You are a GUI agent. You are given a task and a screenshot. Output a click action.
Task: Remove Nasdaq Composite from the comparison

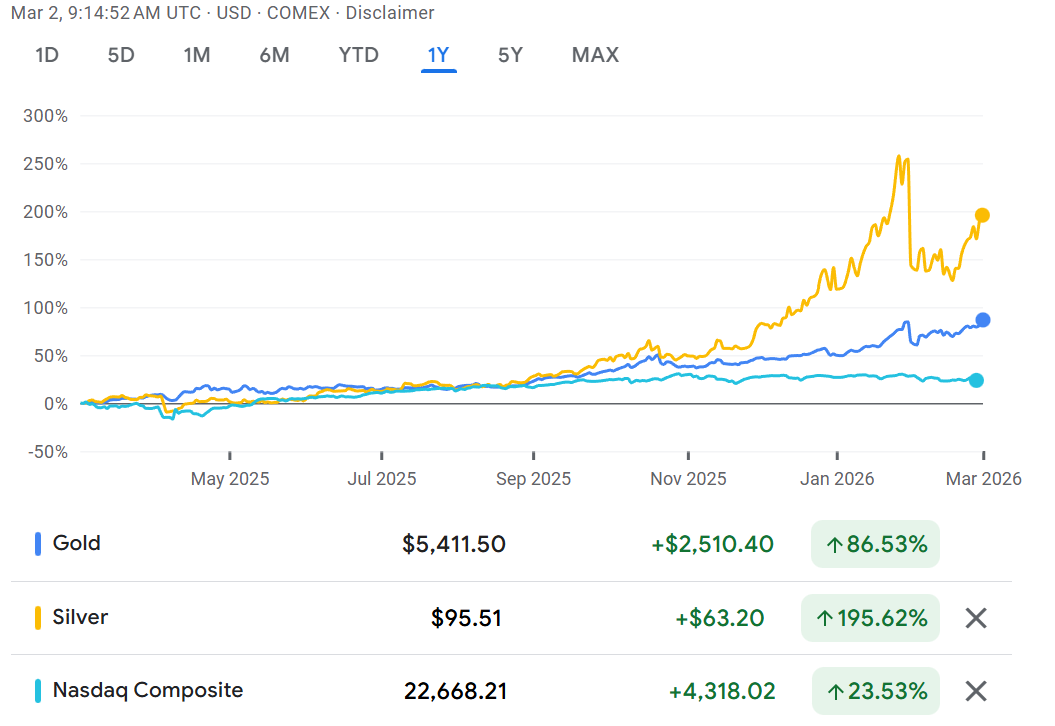(x=976, y=691)
